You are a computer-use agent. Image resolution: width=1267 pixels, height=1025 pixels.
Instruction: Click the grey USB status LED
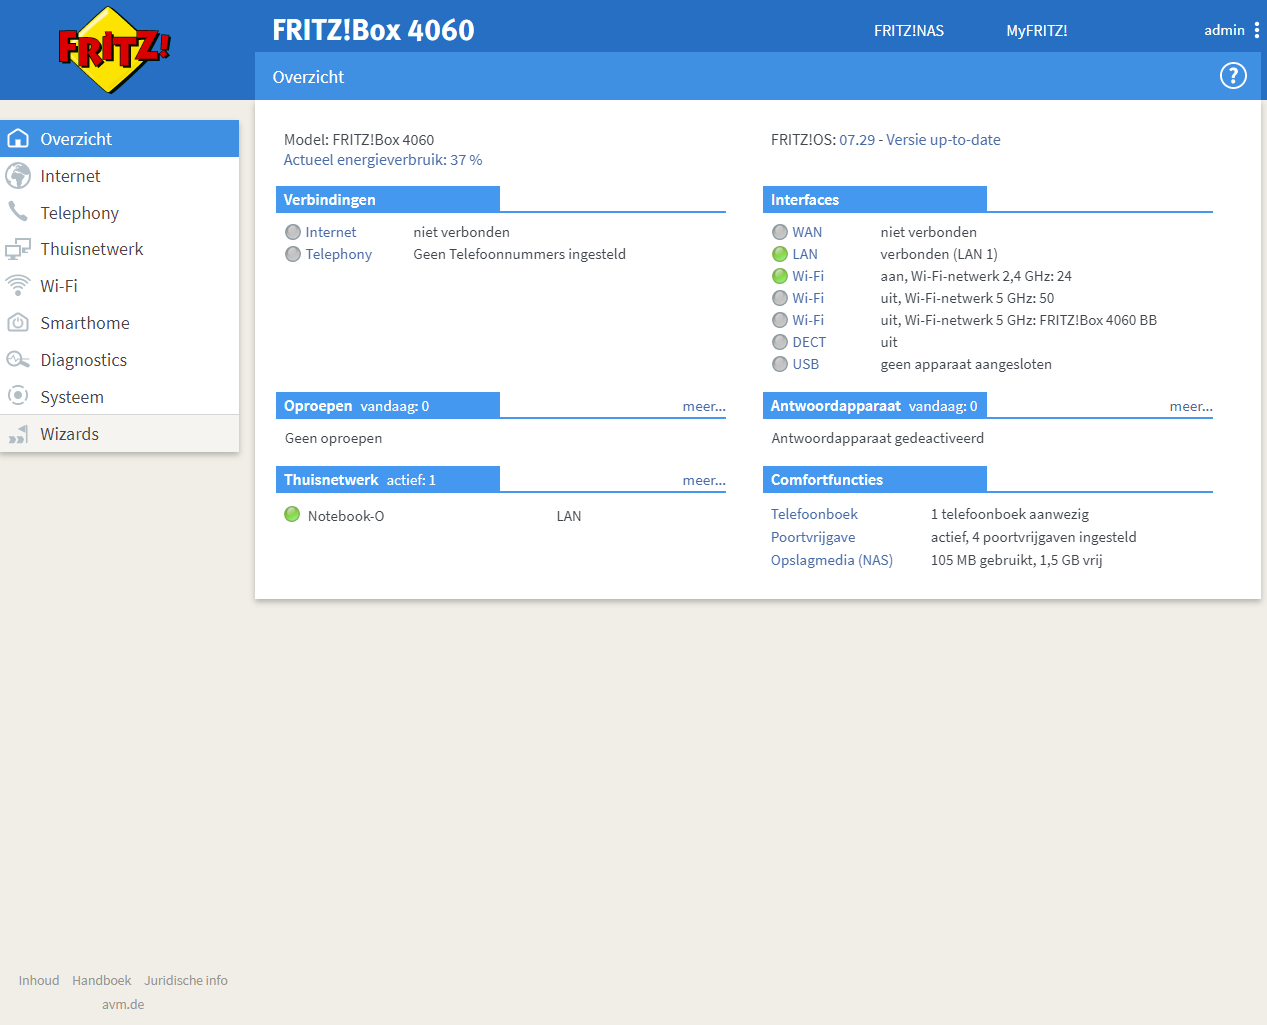780,364
